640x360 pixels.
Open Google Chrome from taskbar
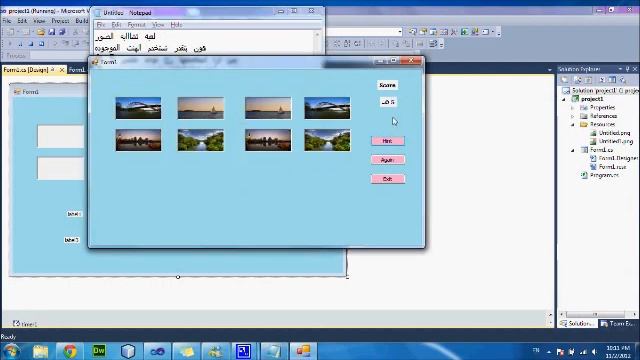[x=70, y=351]
